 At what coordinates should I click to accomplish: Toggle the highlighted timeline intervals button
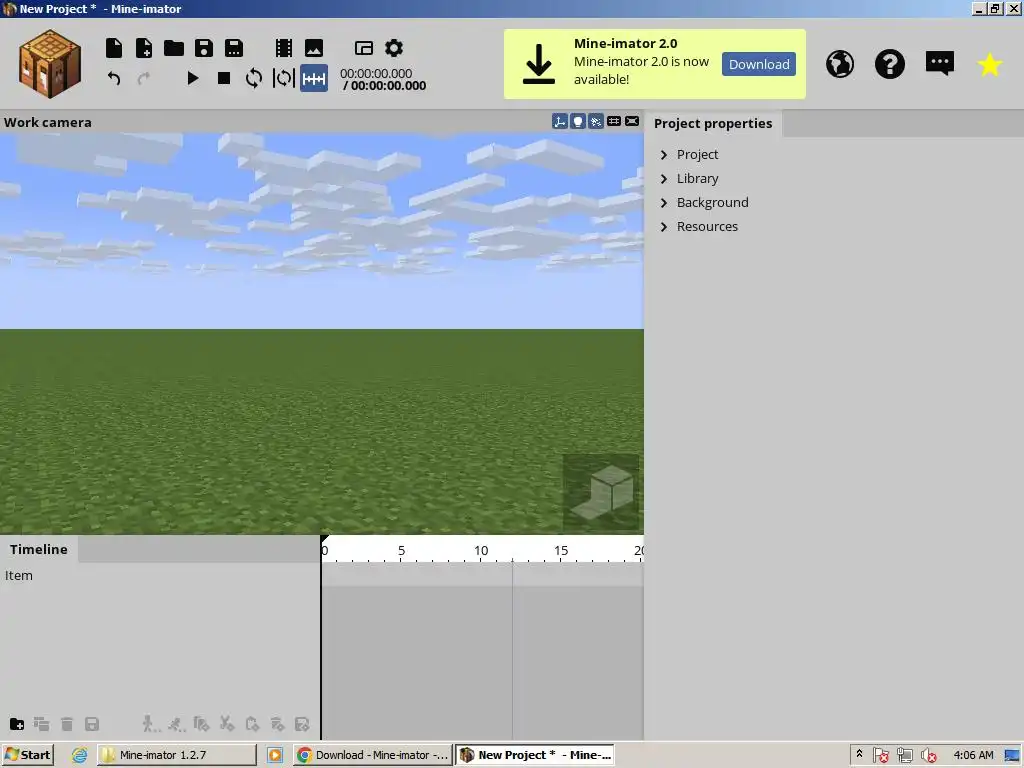pyautogui.click(x=313, y=78)
